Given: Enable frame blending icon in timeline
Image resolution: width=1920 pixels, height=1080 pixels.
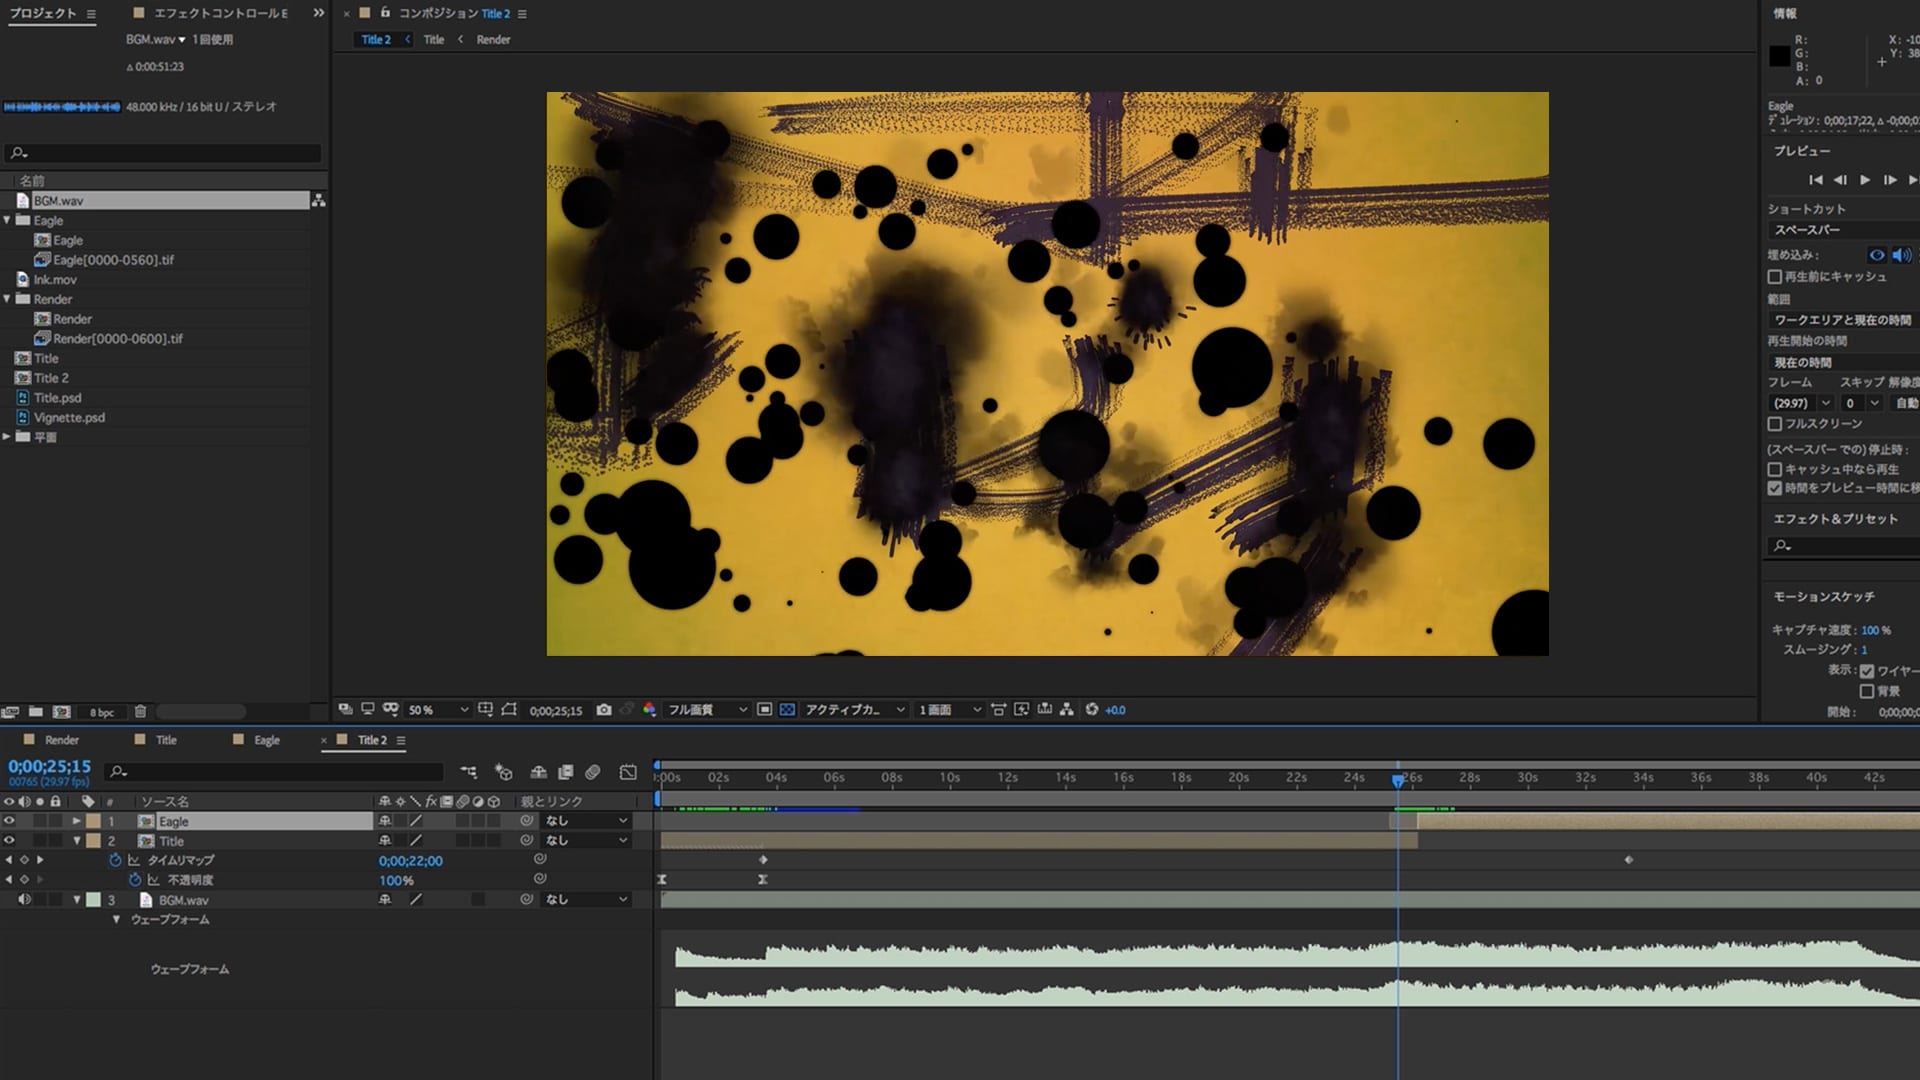Looking at the screenshot, I should point(566,772).
